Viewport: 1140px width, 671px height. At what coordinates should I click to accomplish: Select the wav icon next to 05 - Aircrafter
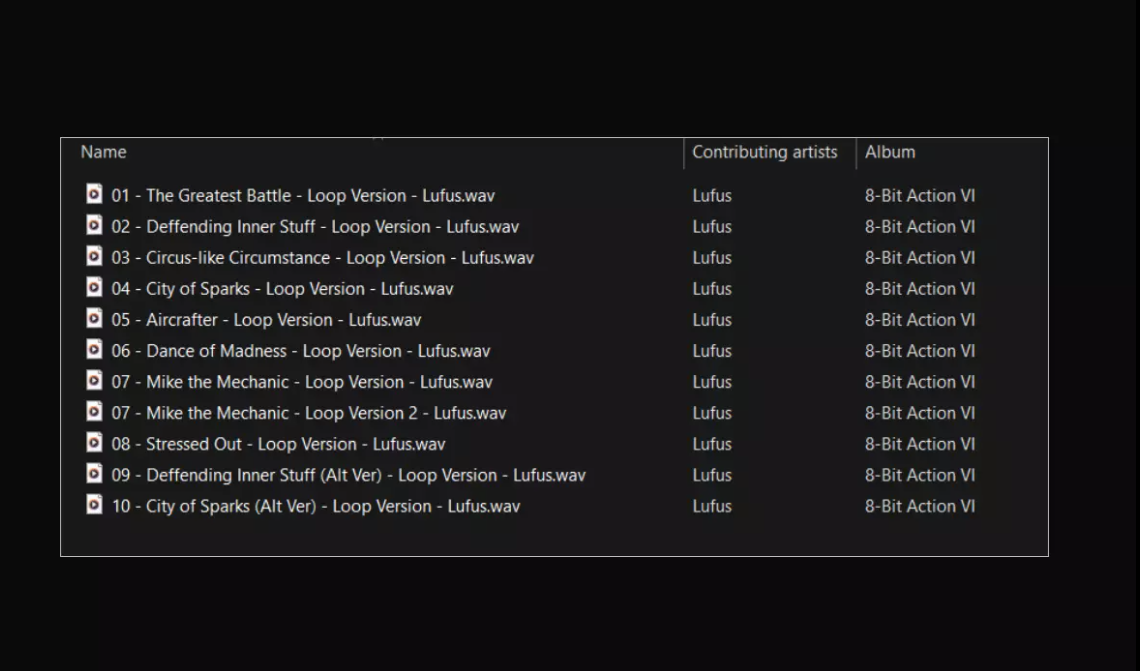pyautogui.click(x=94, y=318)
